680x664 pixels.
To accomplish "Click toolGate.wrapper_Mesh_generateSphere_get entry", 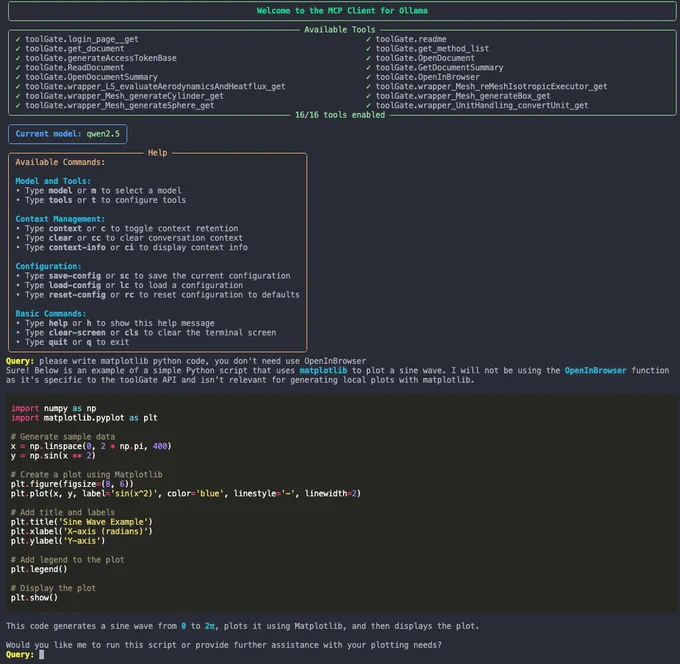I will click(x=119, y=106).
